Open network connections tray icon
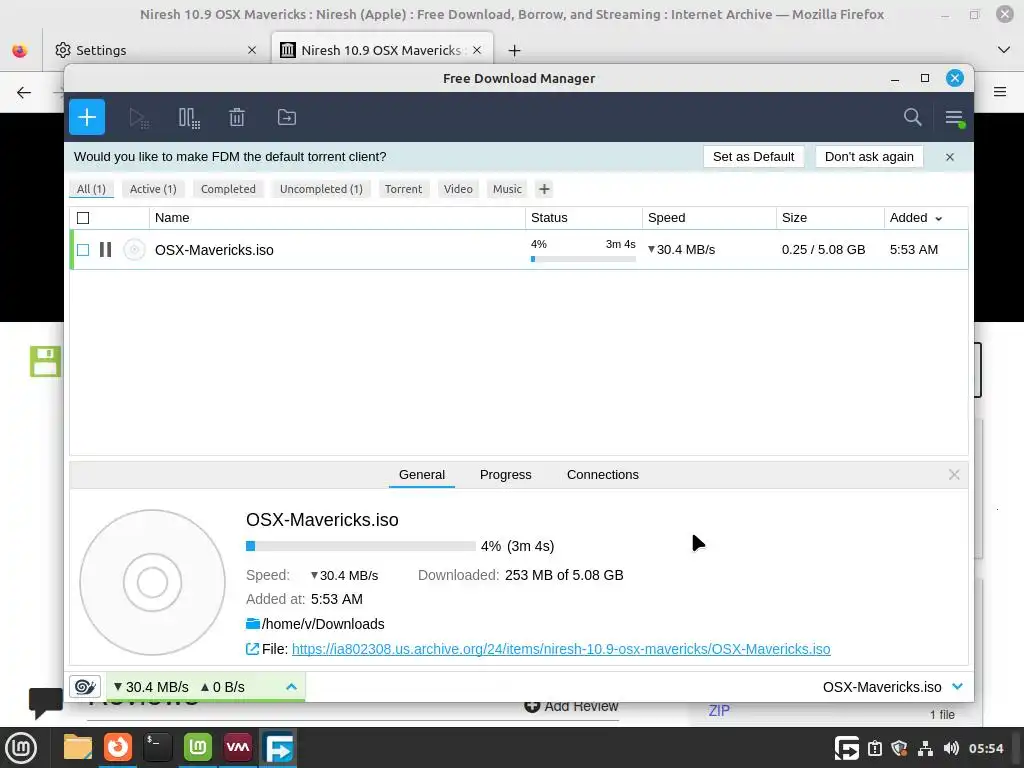The height and width of the screenshot is (768, 1024). pos(925,748)
